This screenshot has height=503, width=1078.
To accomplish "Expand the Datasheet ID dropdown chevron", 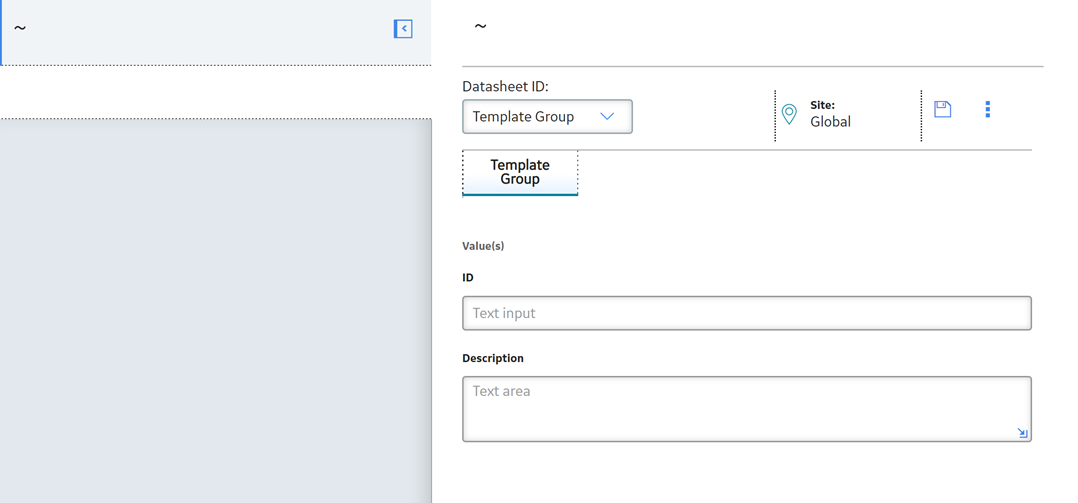I will [606, 116].
